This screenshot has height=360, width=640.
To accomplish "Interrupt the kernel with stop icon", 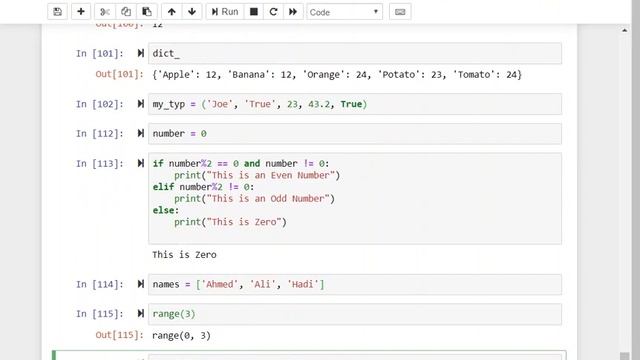I will tap(253, 12).
